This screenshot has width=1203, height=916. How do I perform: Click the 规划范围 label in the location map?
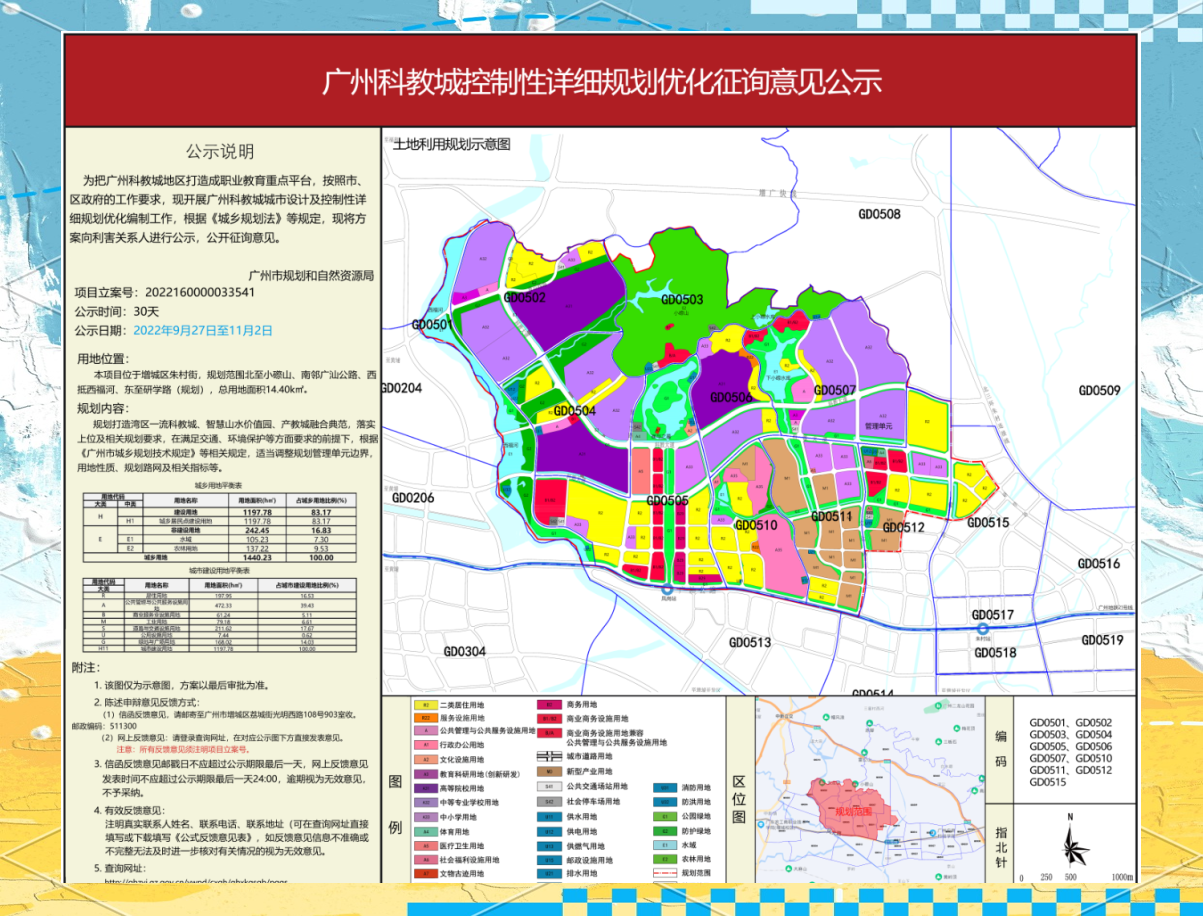pyautogui.click(x=853, y=812)
